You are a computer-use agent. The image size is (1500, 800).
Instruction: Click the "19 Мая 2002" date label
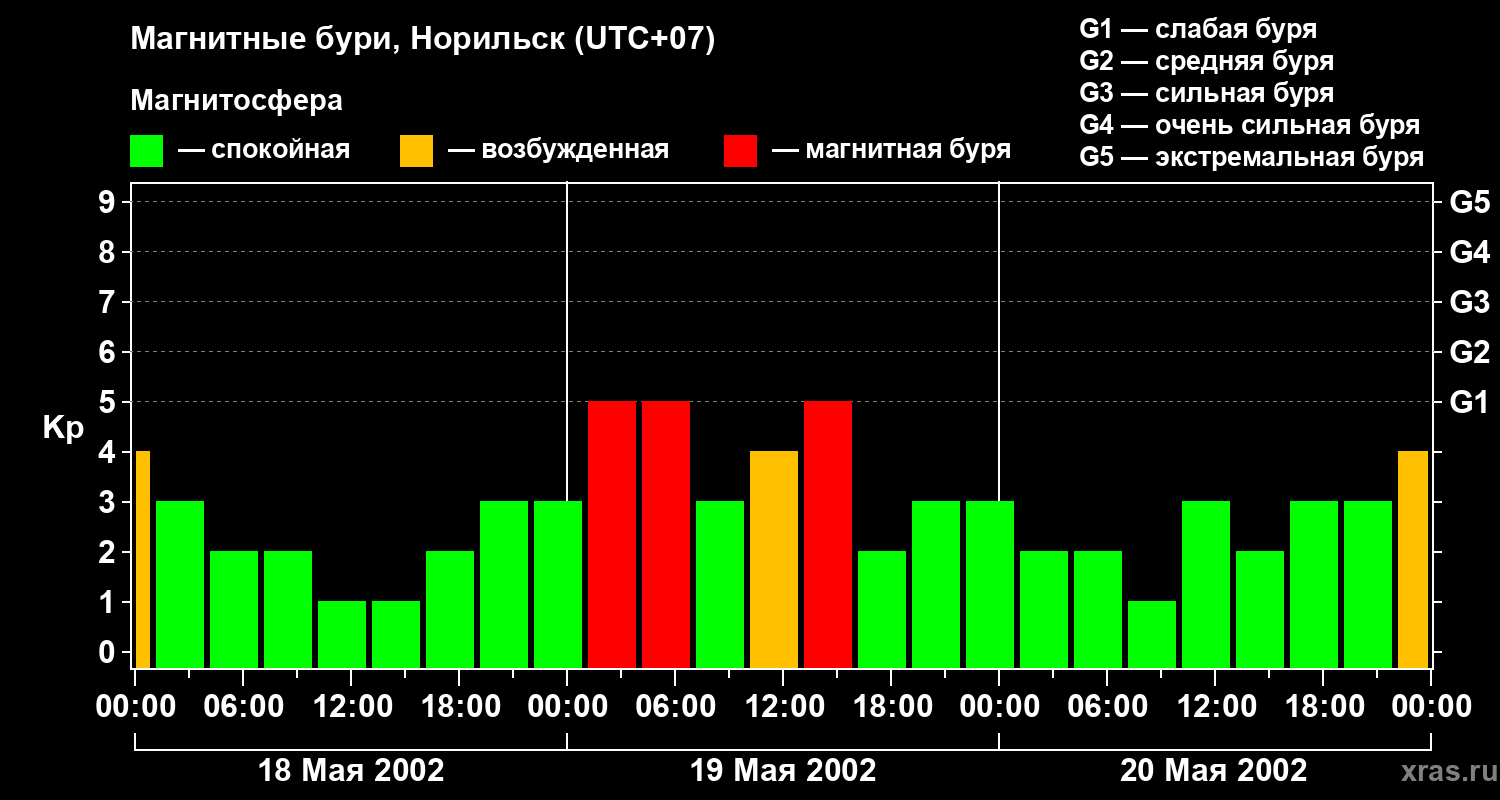point(783,771)
